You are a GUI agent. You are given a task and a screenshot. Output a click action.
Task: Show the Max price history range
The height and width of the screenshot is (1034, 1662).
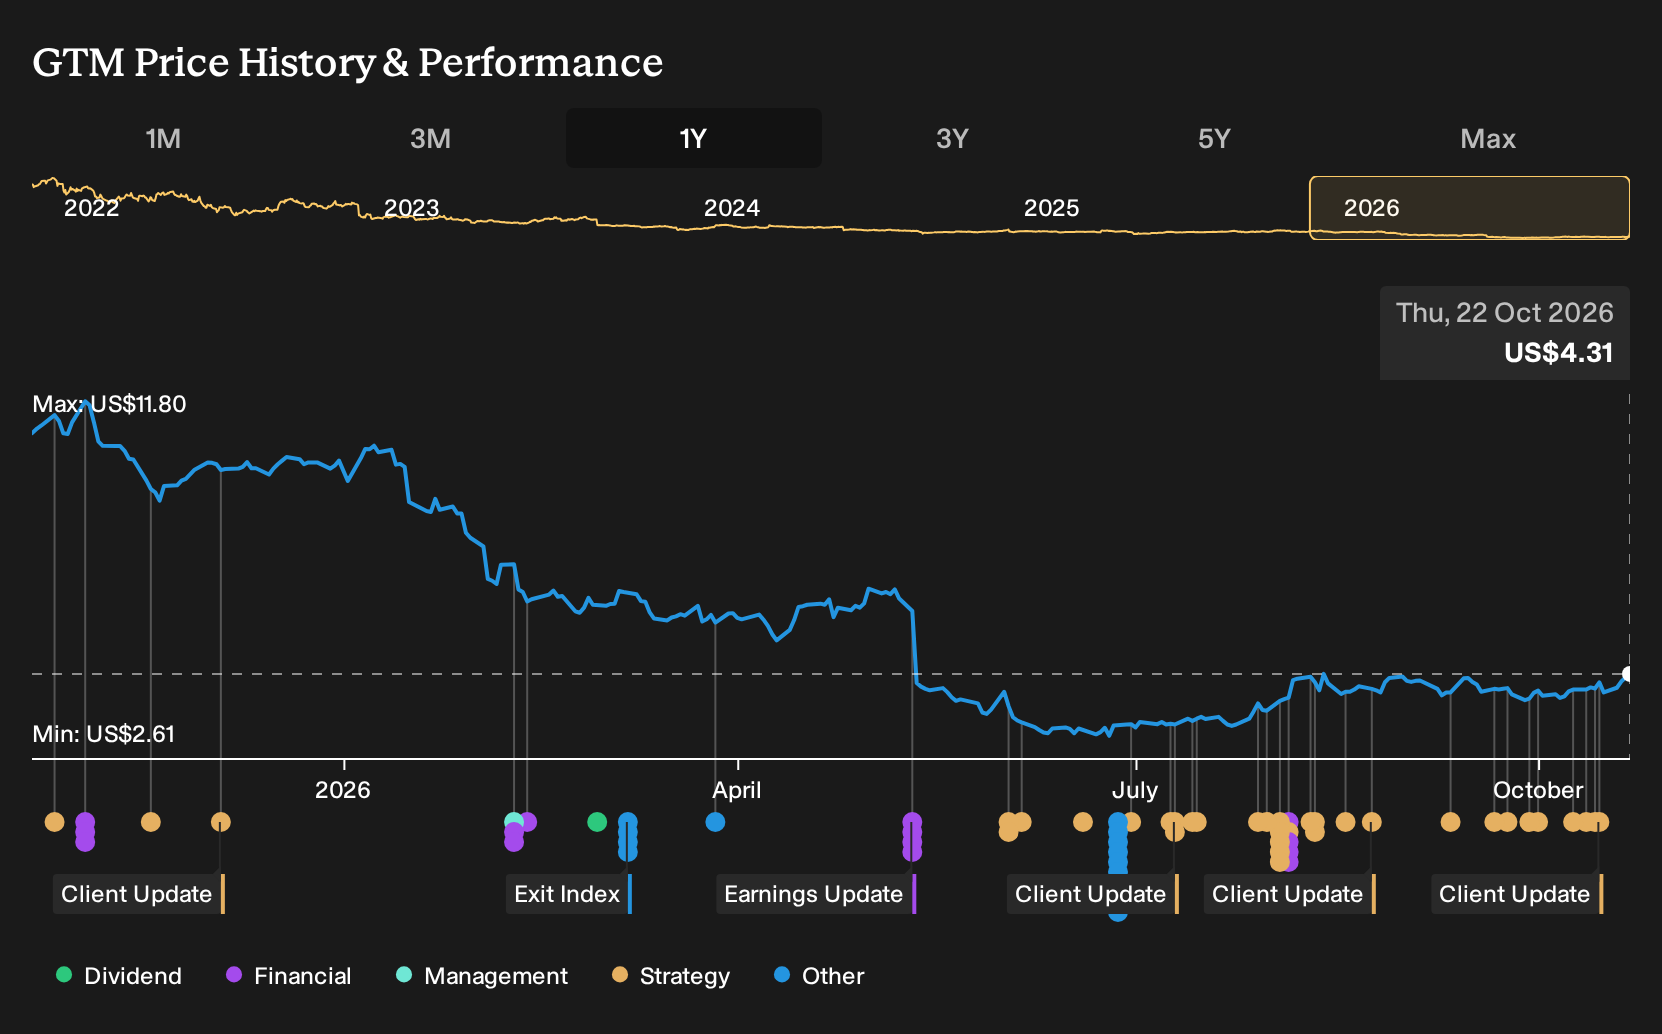(x=1488, y=138)
